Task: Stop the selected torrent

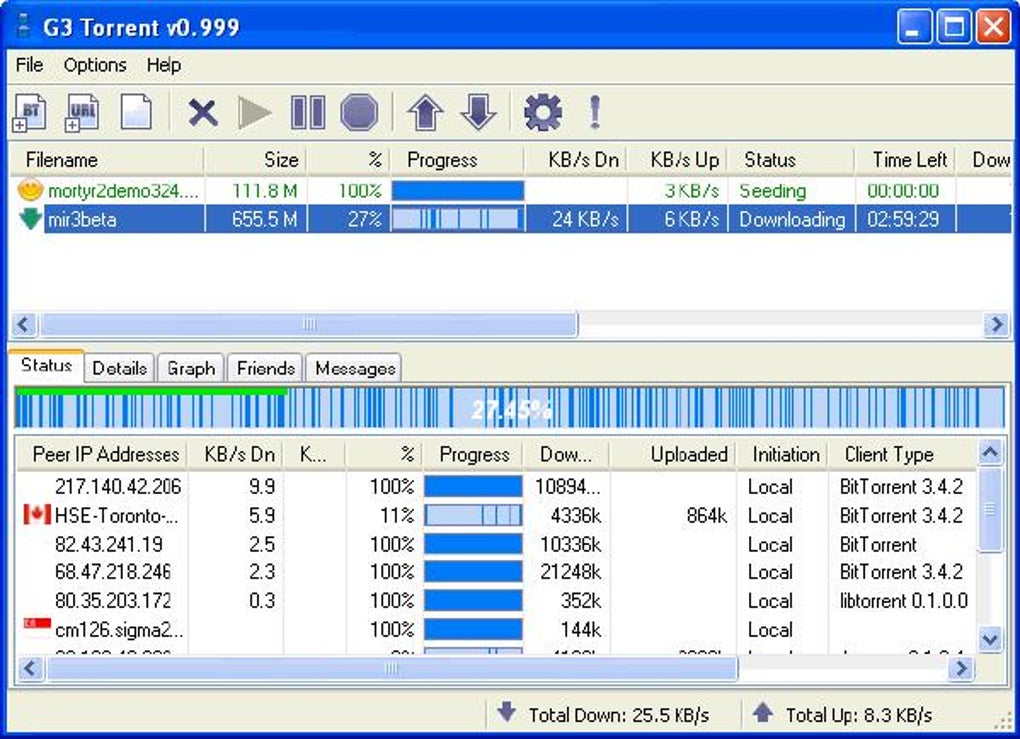Action: coord(359,113)
